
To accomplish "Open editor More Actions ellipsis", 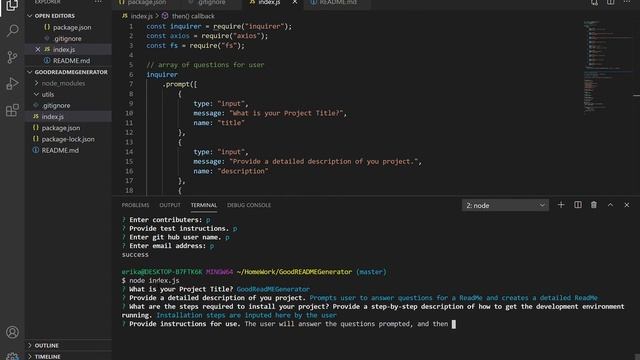I will click(x=627, y=2).
